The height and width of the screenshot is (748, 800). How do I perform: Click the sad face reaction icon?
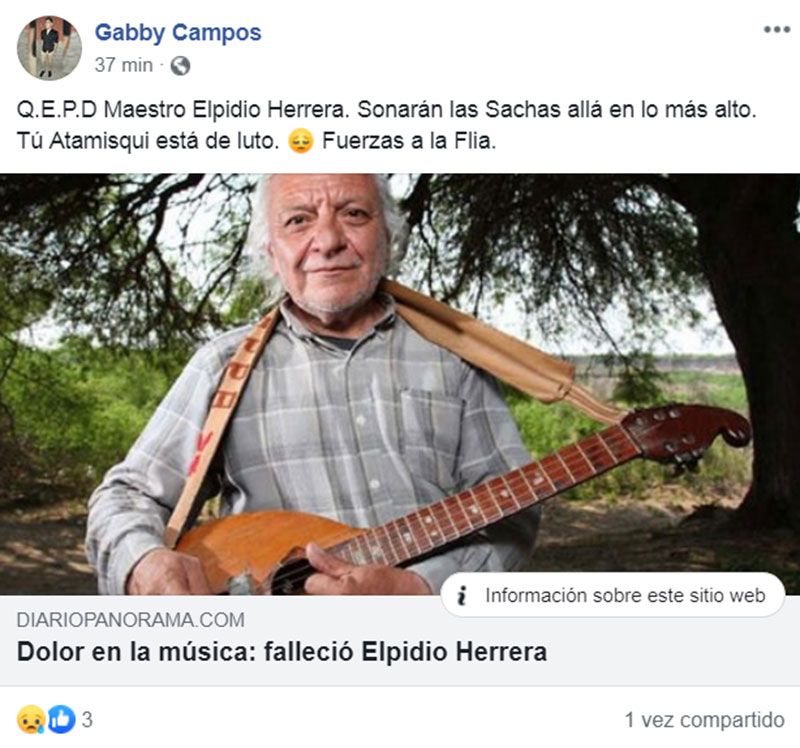[31, 719]
